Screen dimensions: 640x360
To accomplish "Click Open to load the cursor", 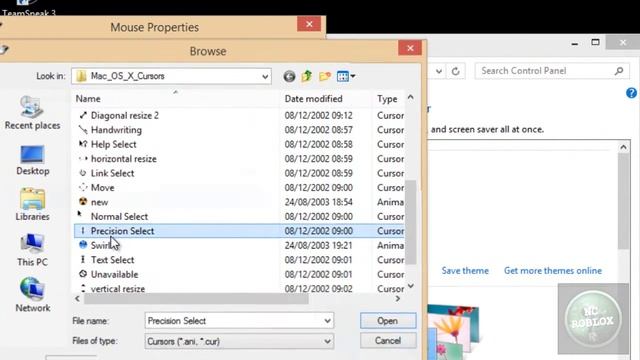I will pos(388,321).
